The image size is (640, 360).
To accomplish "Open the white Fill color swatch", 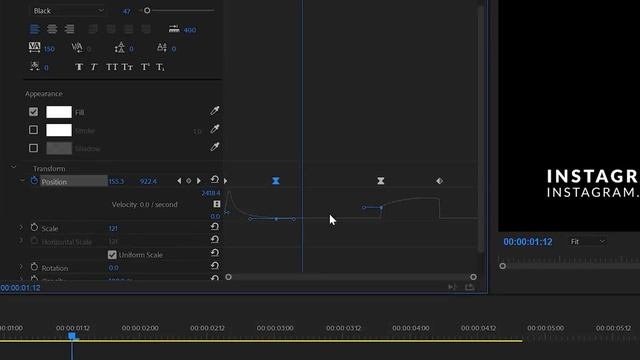I will (x=59, y=112).
